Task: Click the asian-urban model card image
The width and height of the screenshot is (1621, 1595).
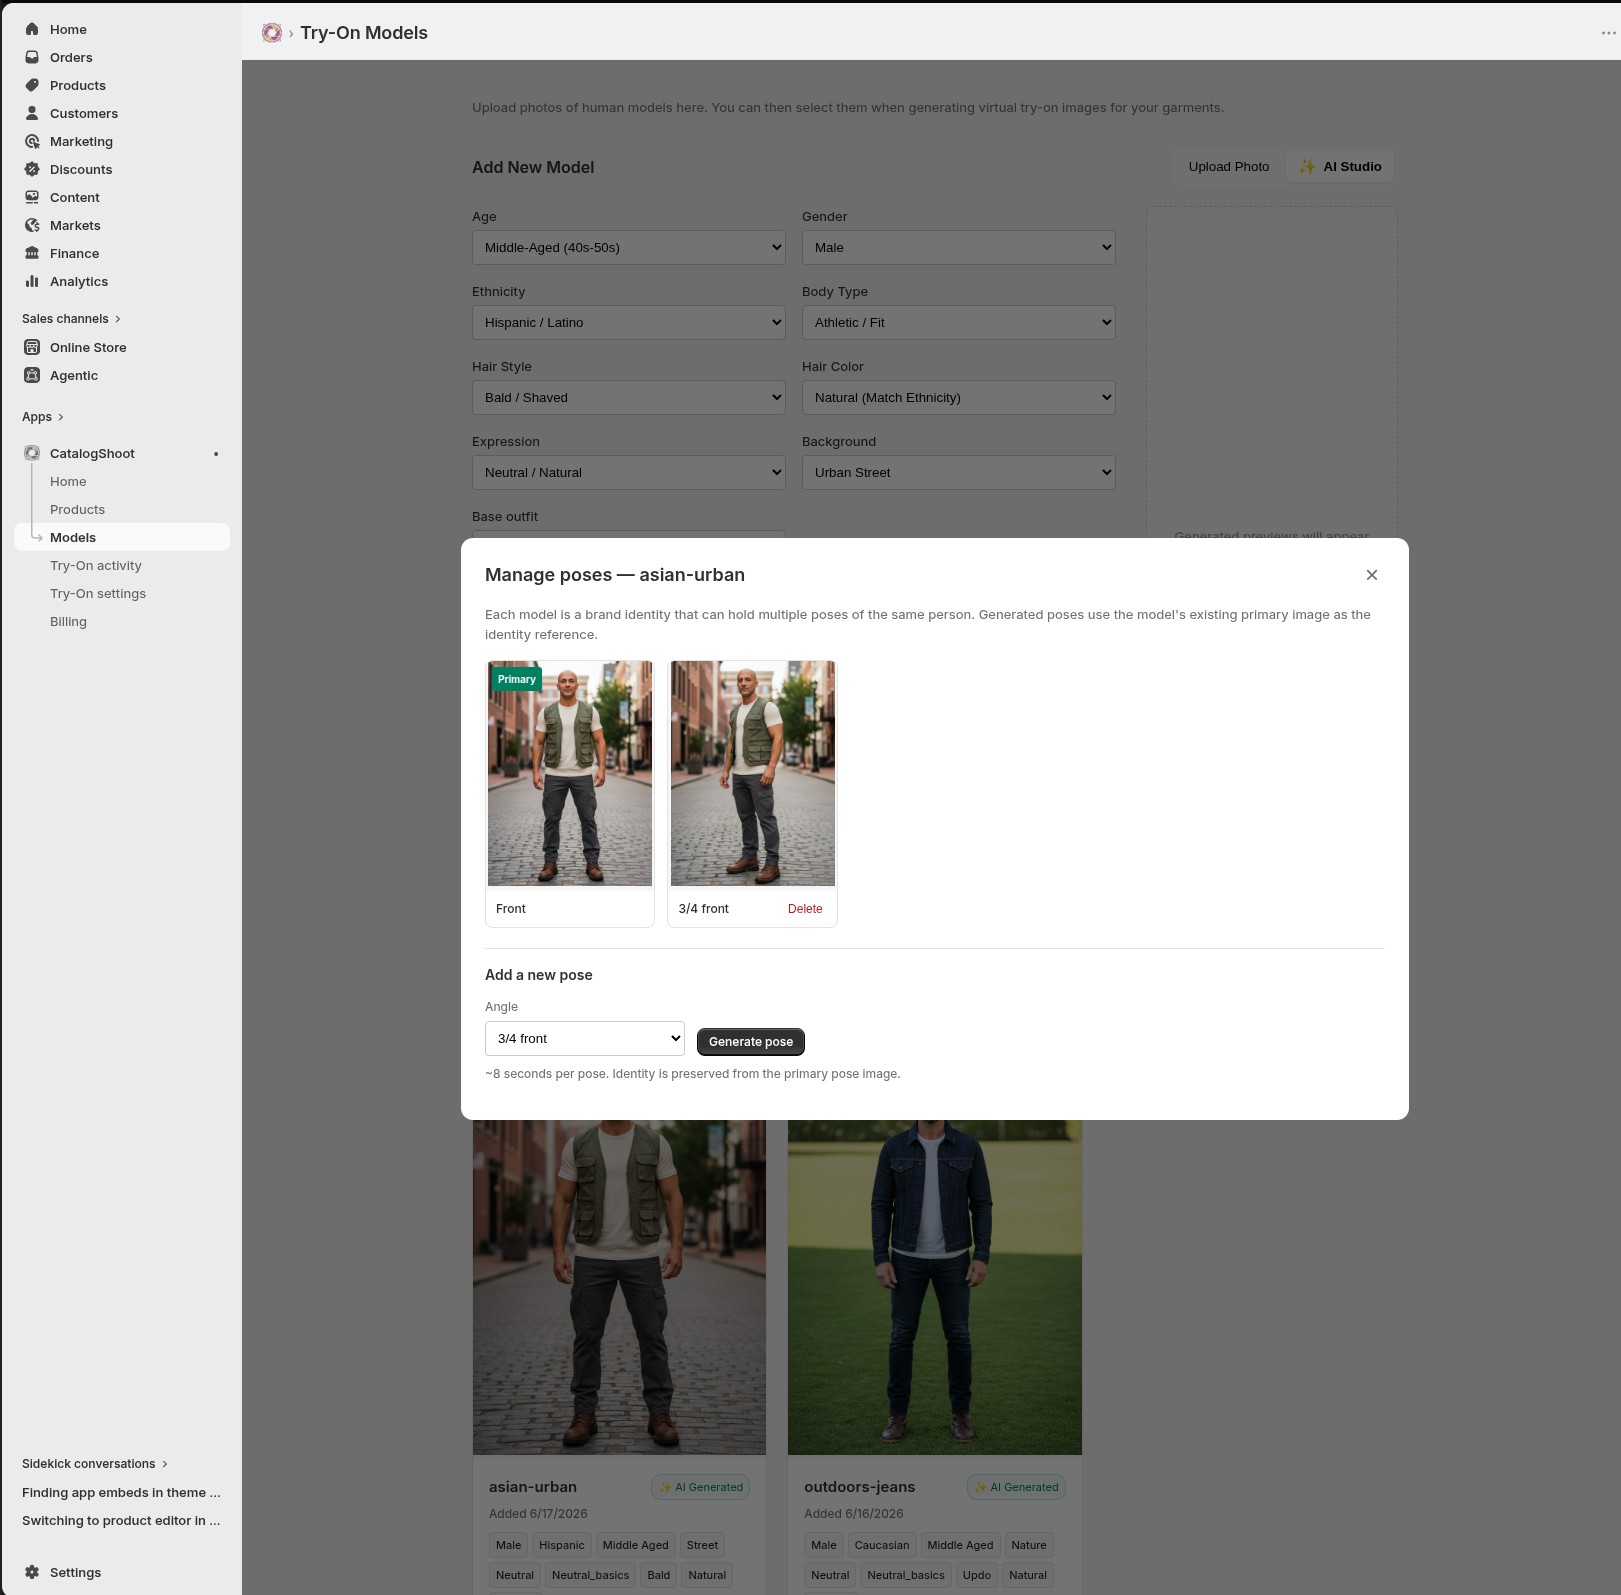Action: (619, 1287)
